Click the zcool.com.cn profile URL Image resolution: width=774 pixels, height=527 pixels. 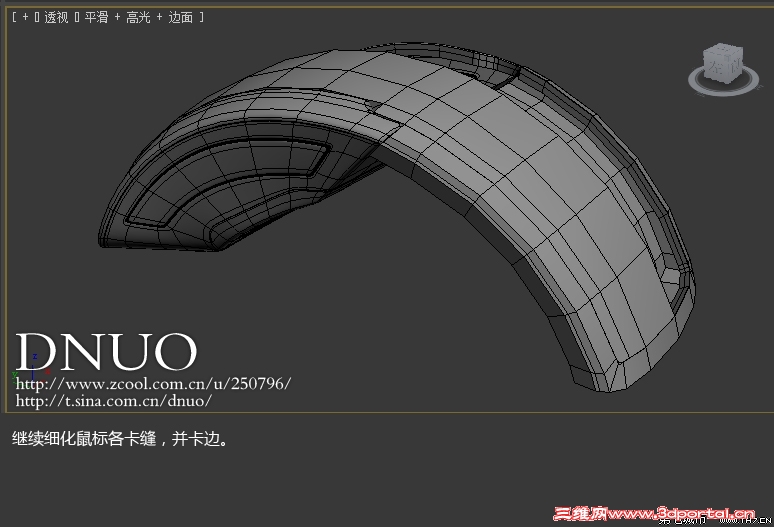point(153,383)
